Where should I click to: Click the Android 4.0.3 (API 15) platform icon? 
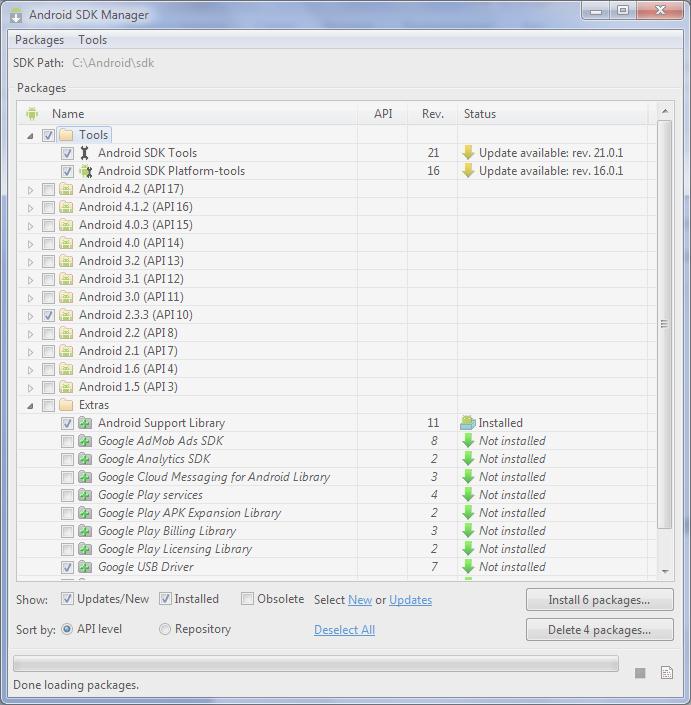pyautogui.click(x=66, y=225)
